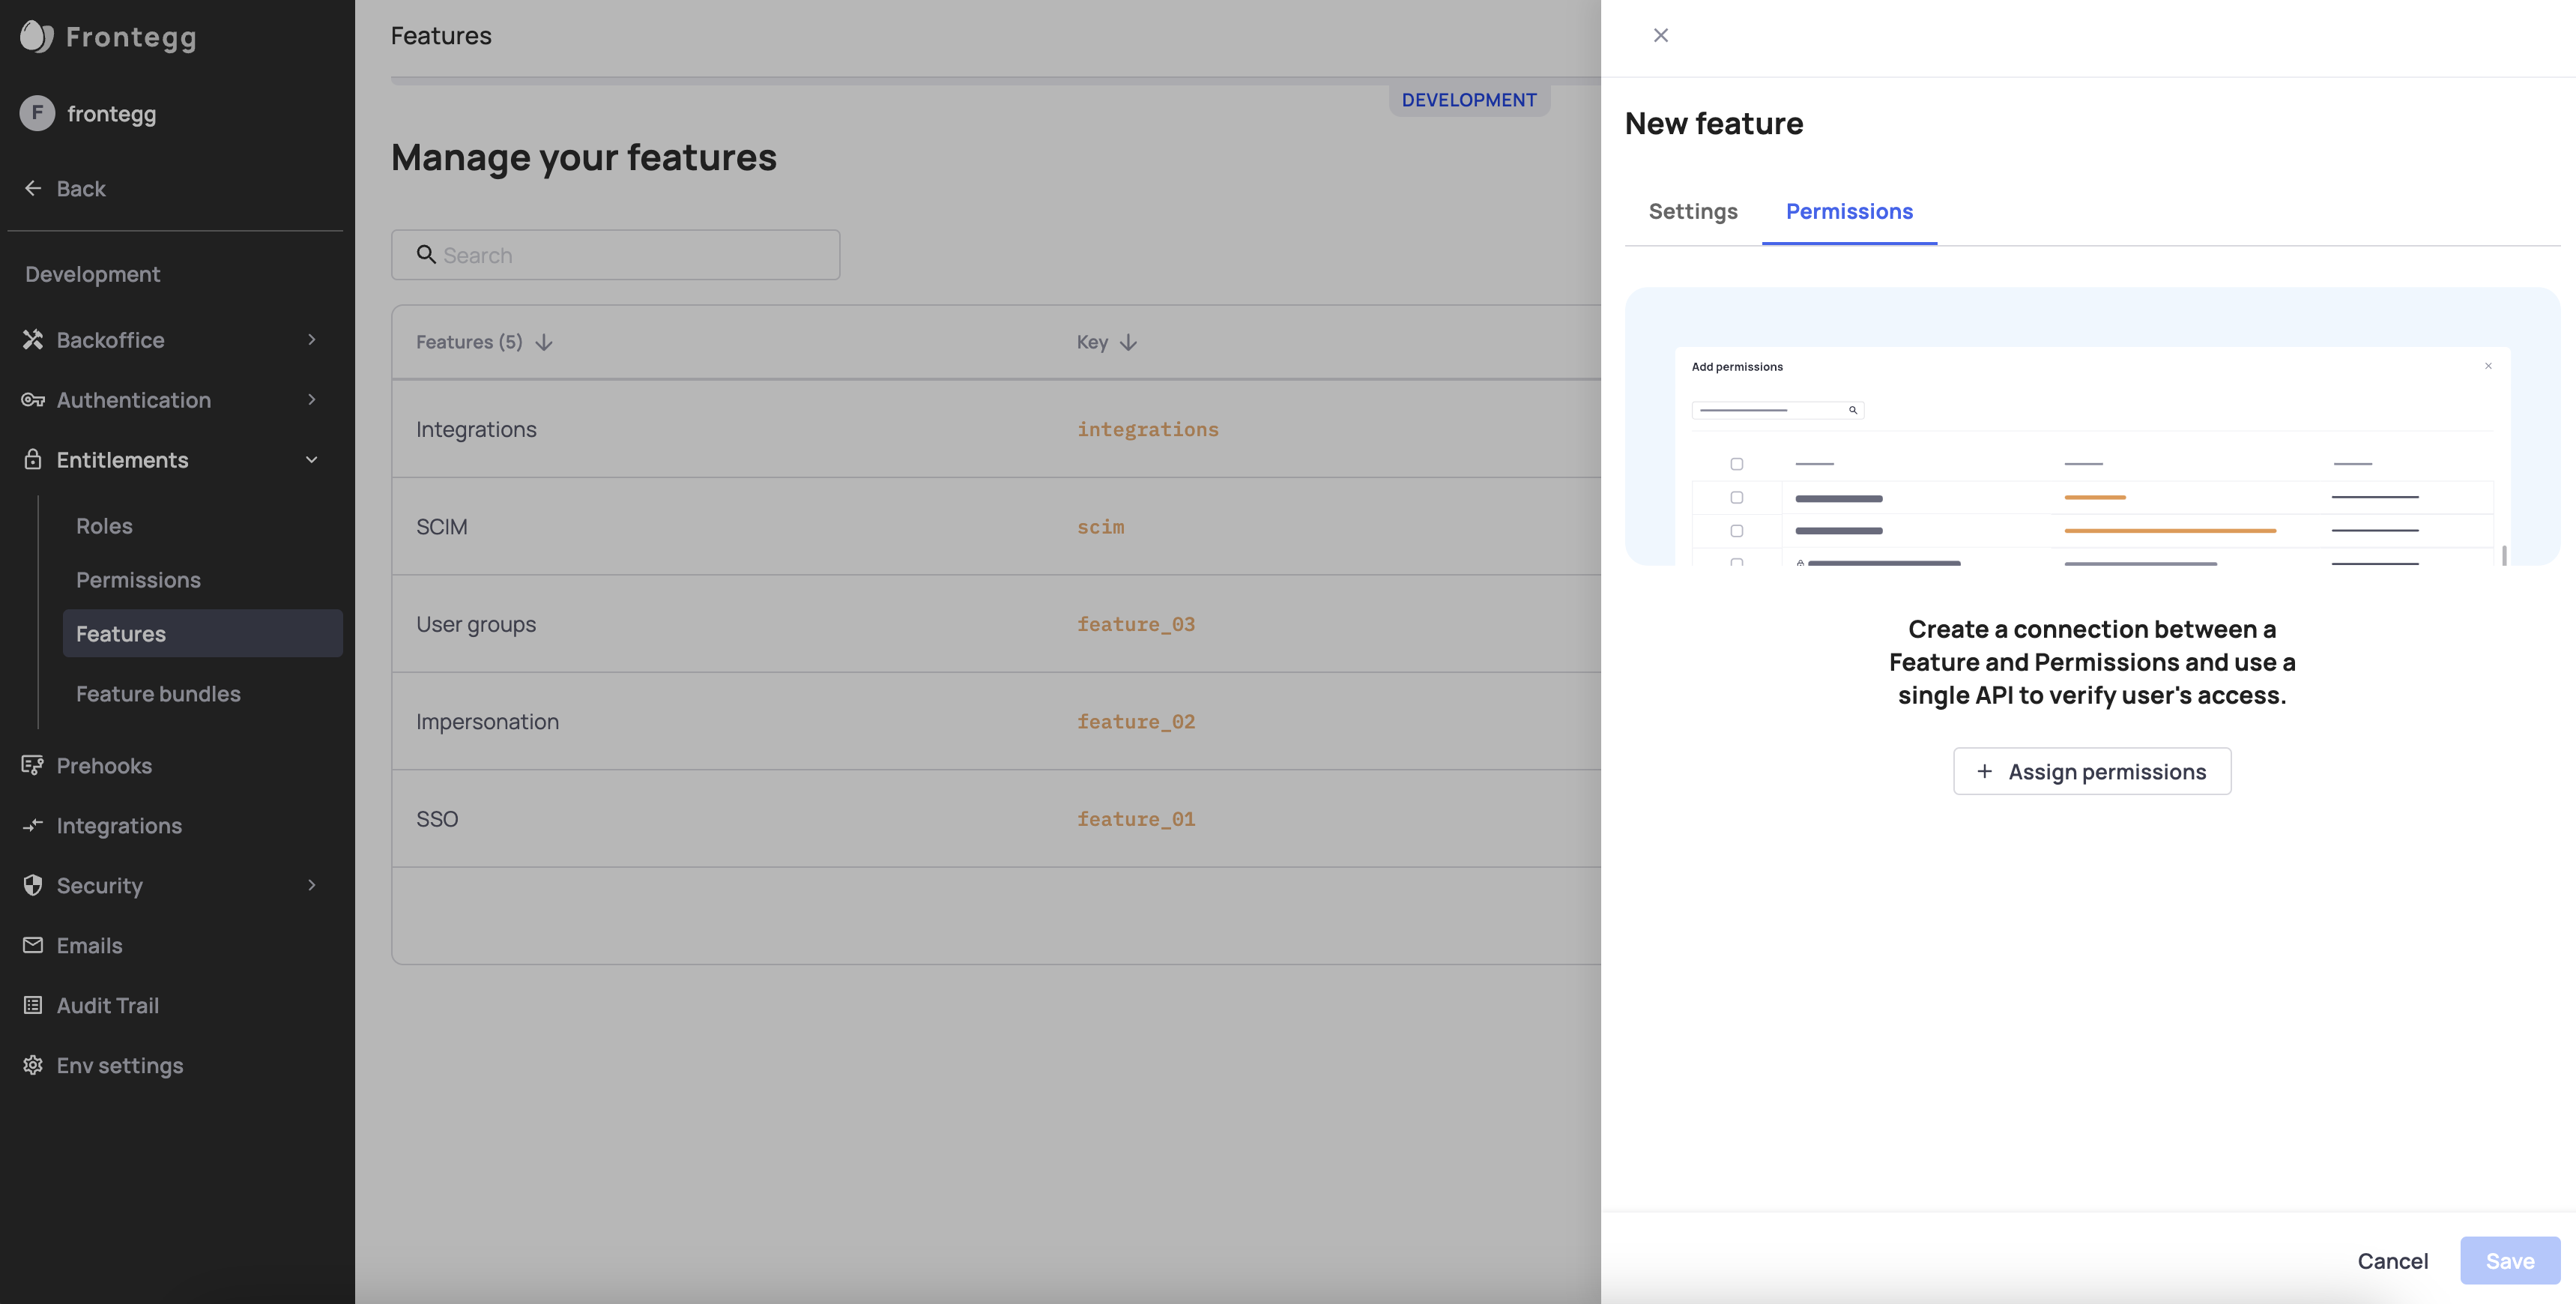Click the Integrations sidebar icon
The width and height of the screenshot is (2576, 1304).
33,825
